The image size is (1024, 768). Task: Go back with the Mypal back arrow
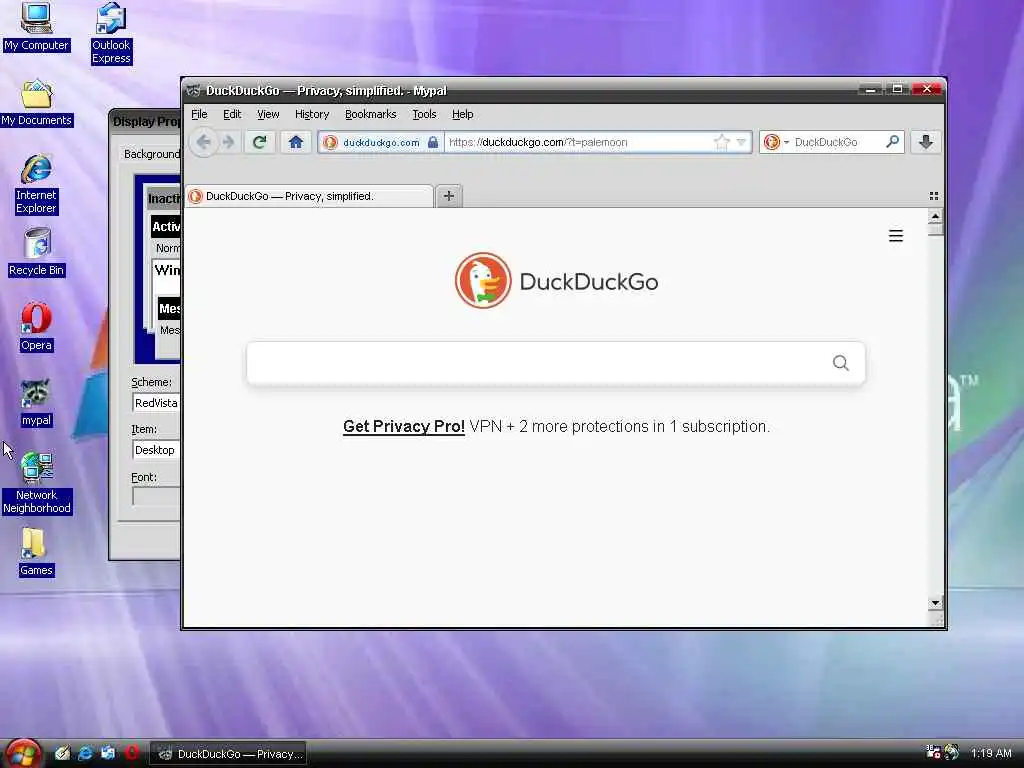[204, 142]
